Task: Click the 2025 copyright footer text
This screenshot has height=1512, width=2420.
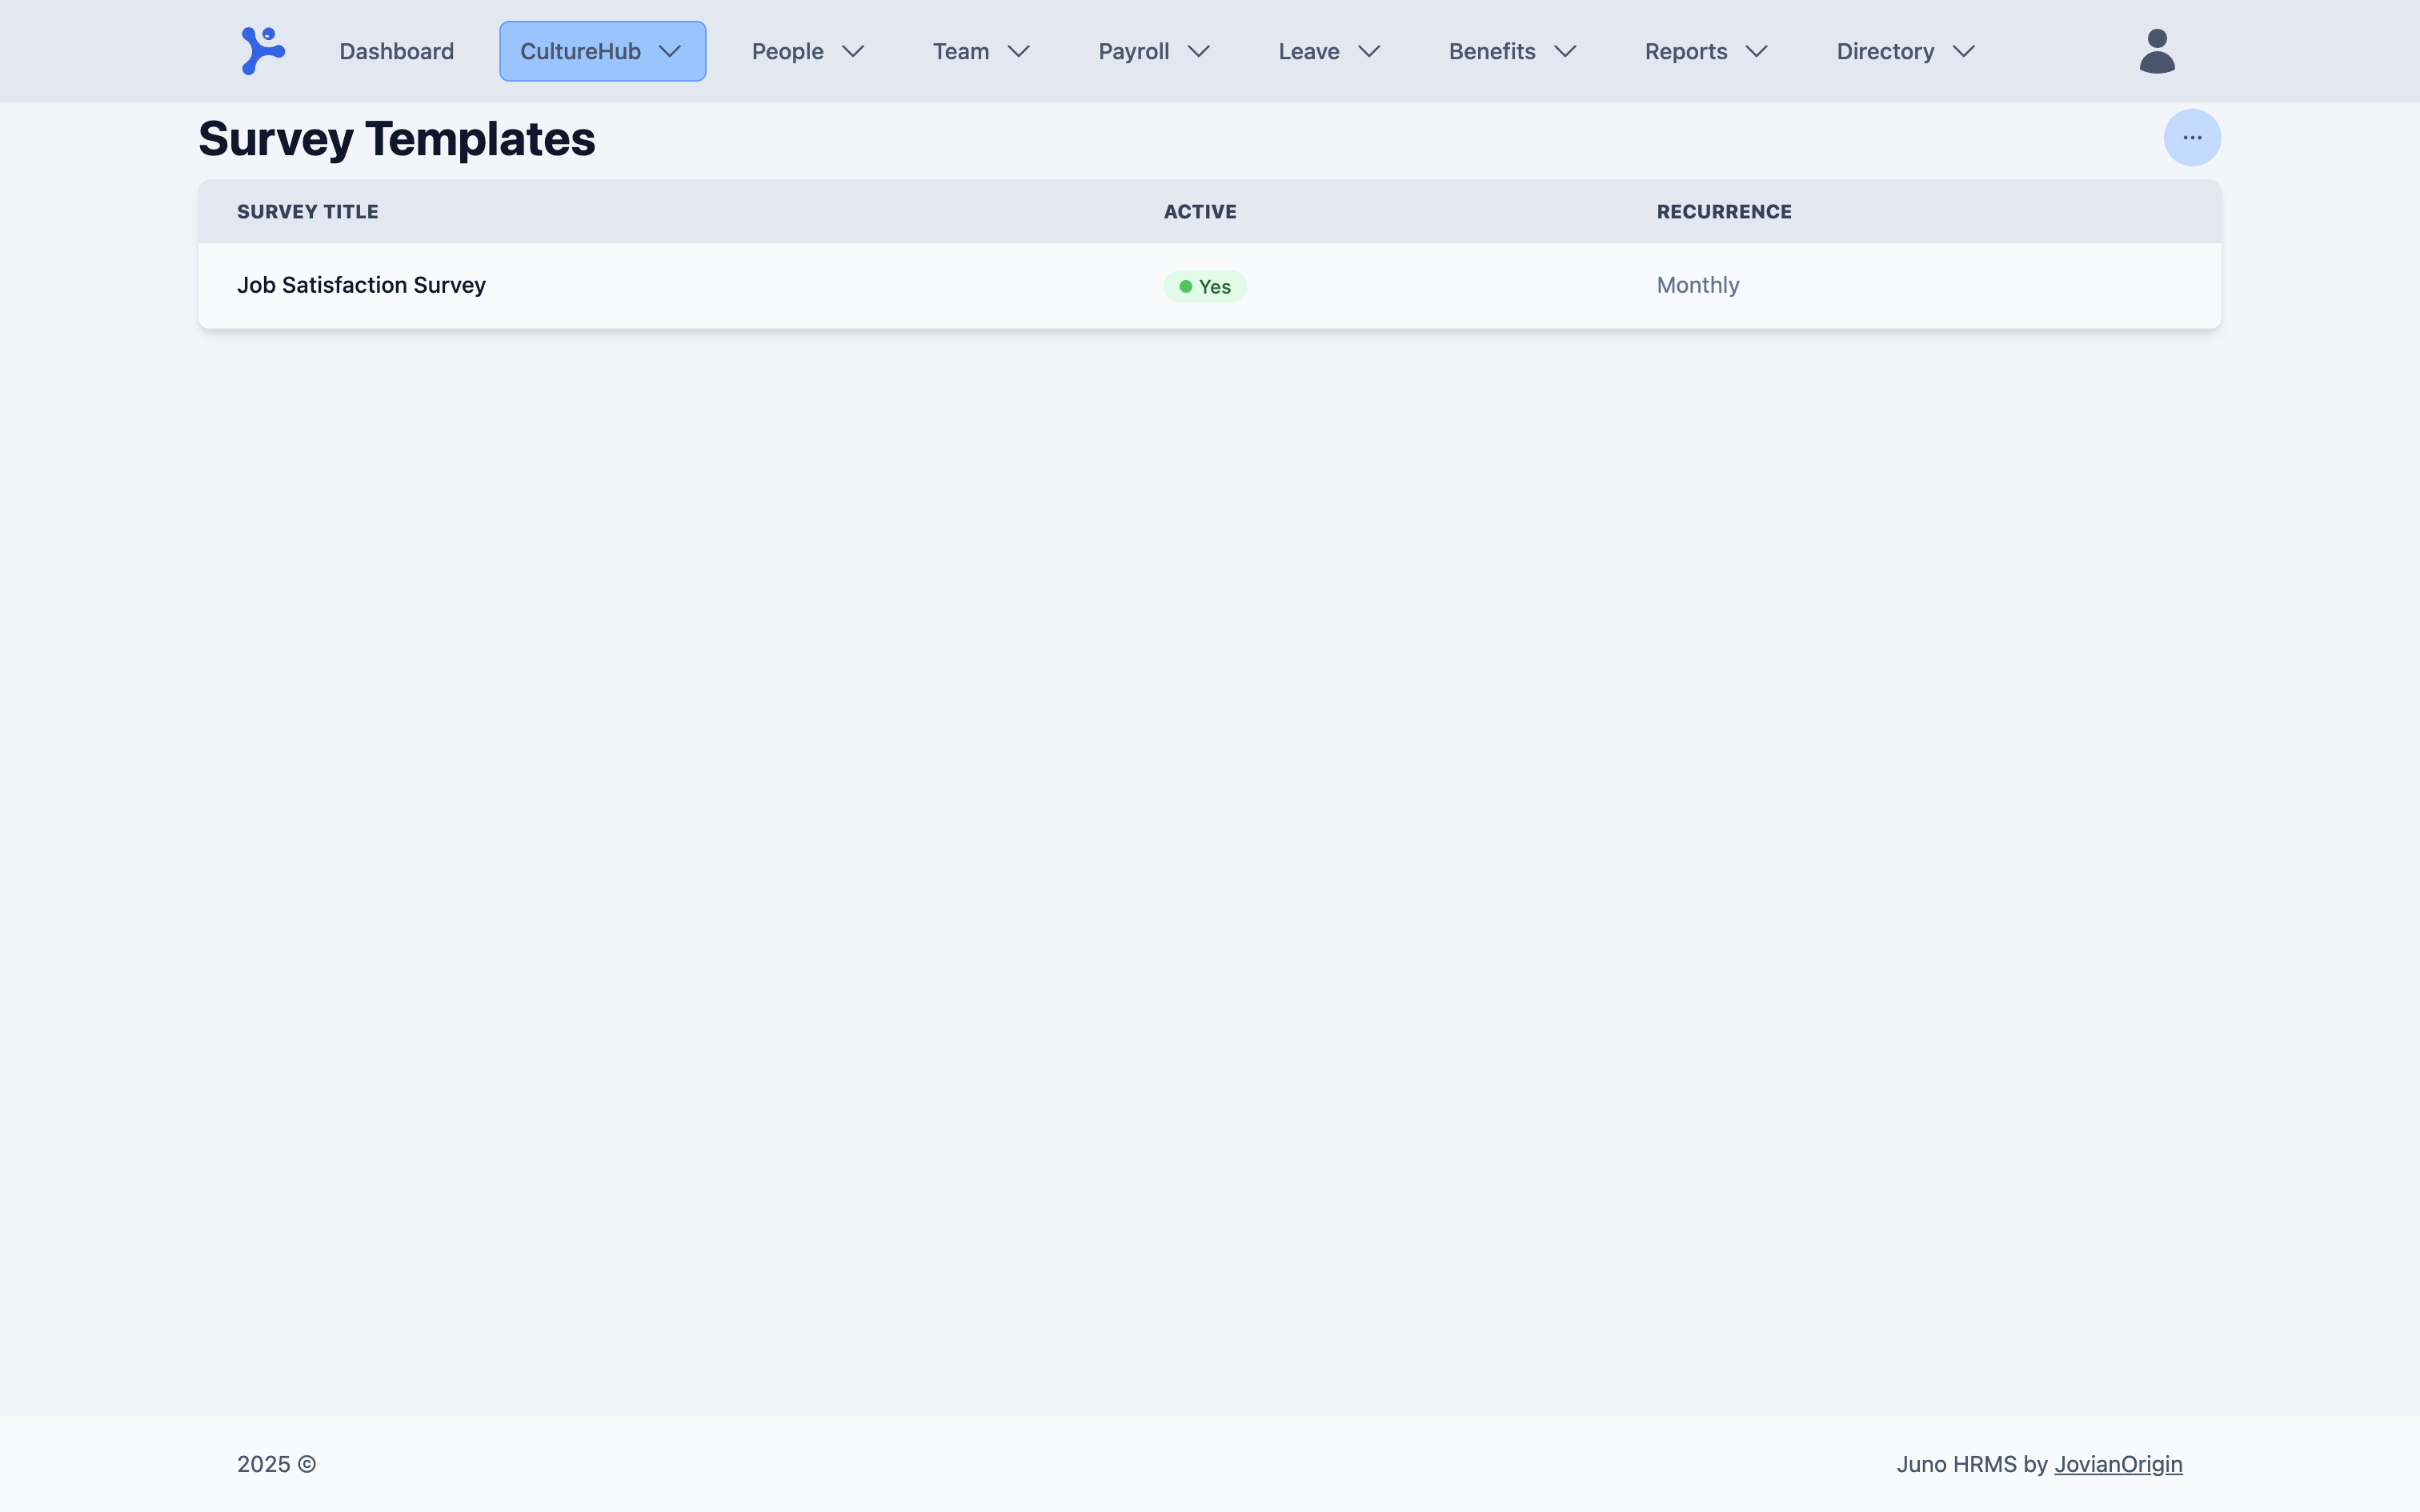Action: (x=276, y=1464)
